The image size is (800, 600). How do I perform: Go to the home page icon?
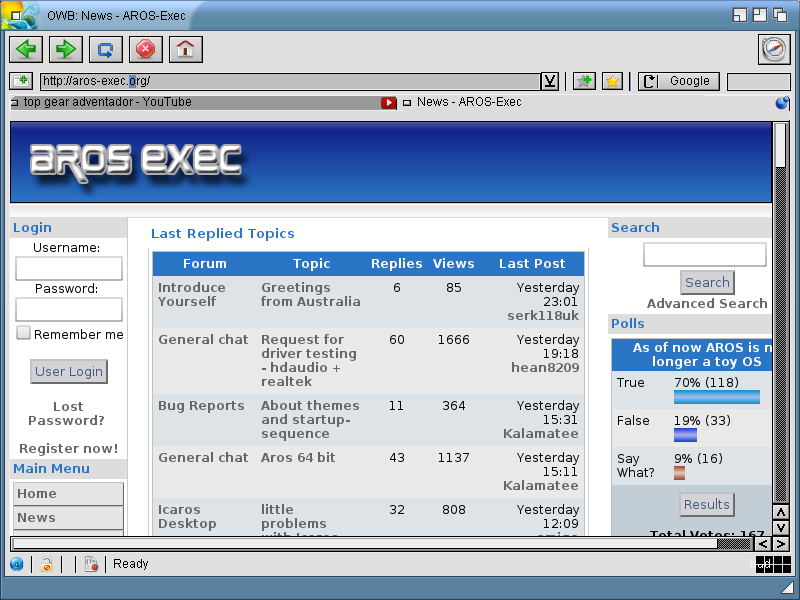pyautogui.click(x=186, y=49)
